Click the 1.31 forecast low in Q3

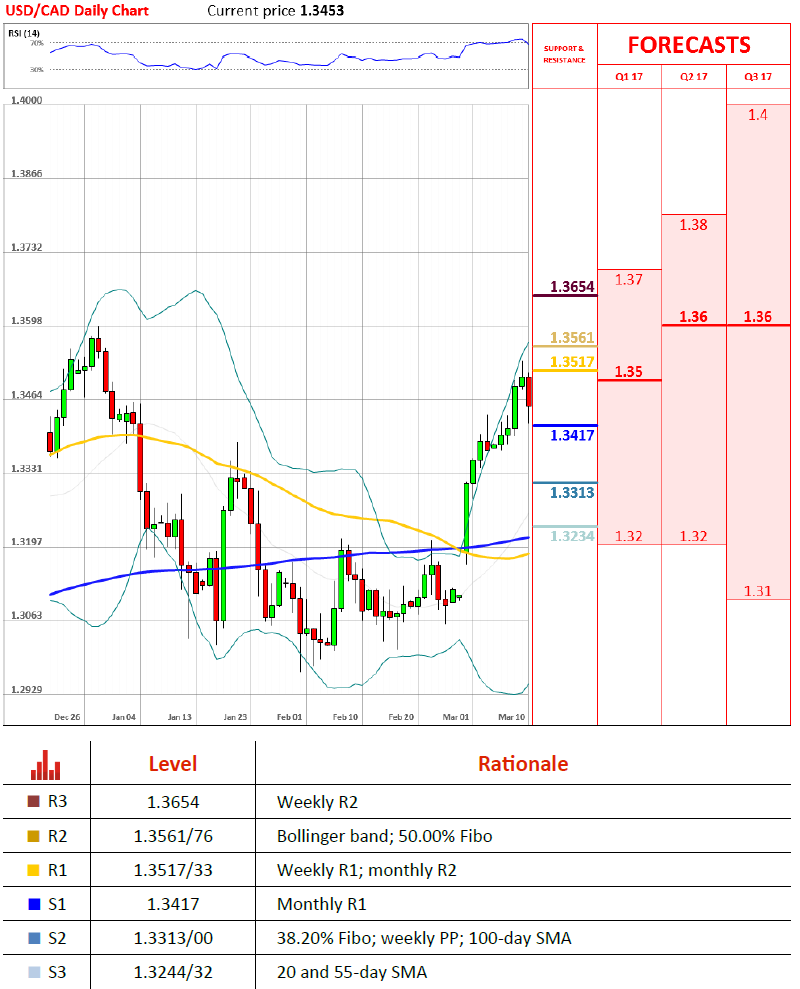758,591
